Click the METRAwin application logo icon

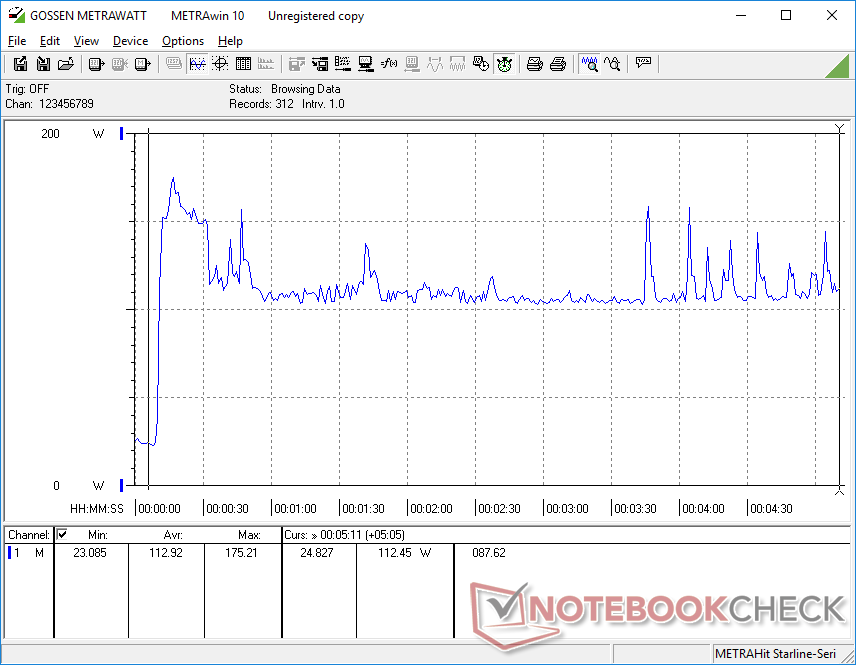pos(16,15)
